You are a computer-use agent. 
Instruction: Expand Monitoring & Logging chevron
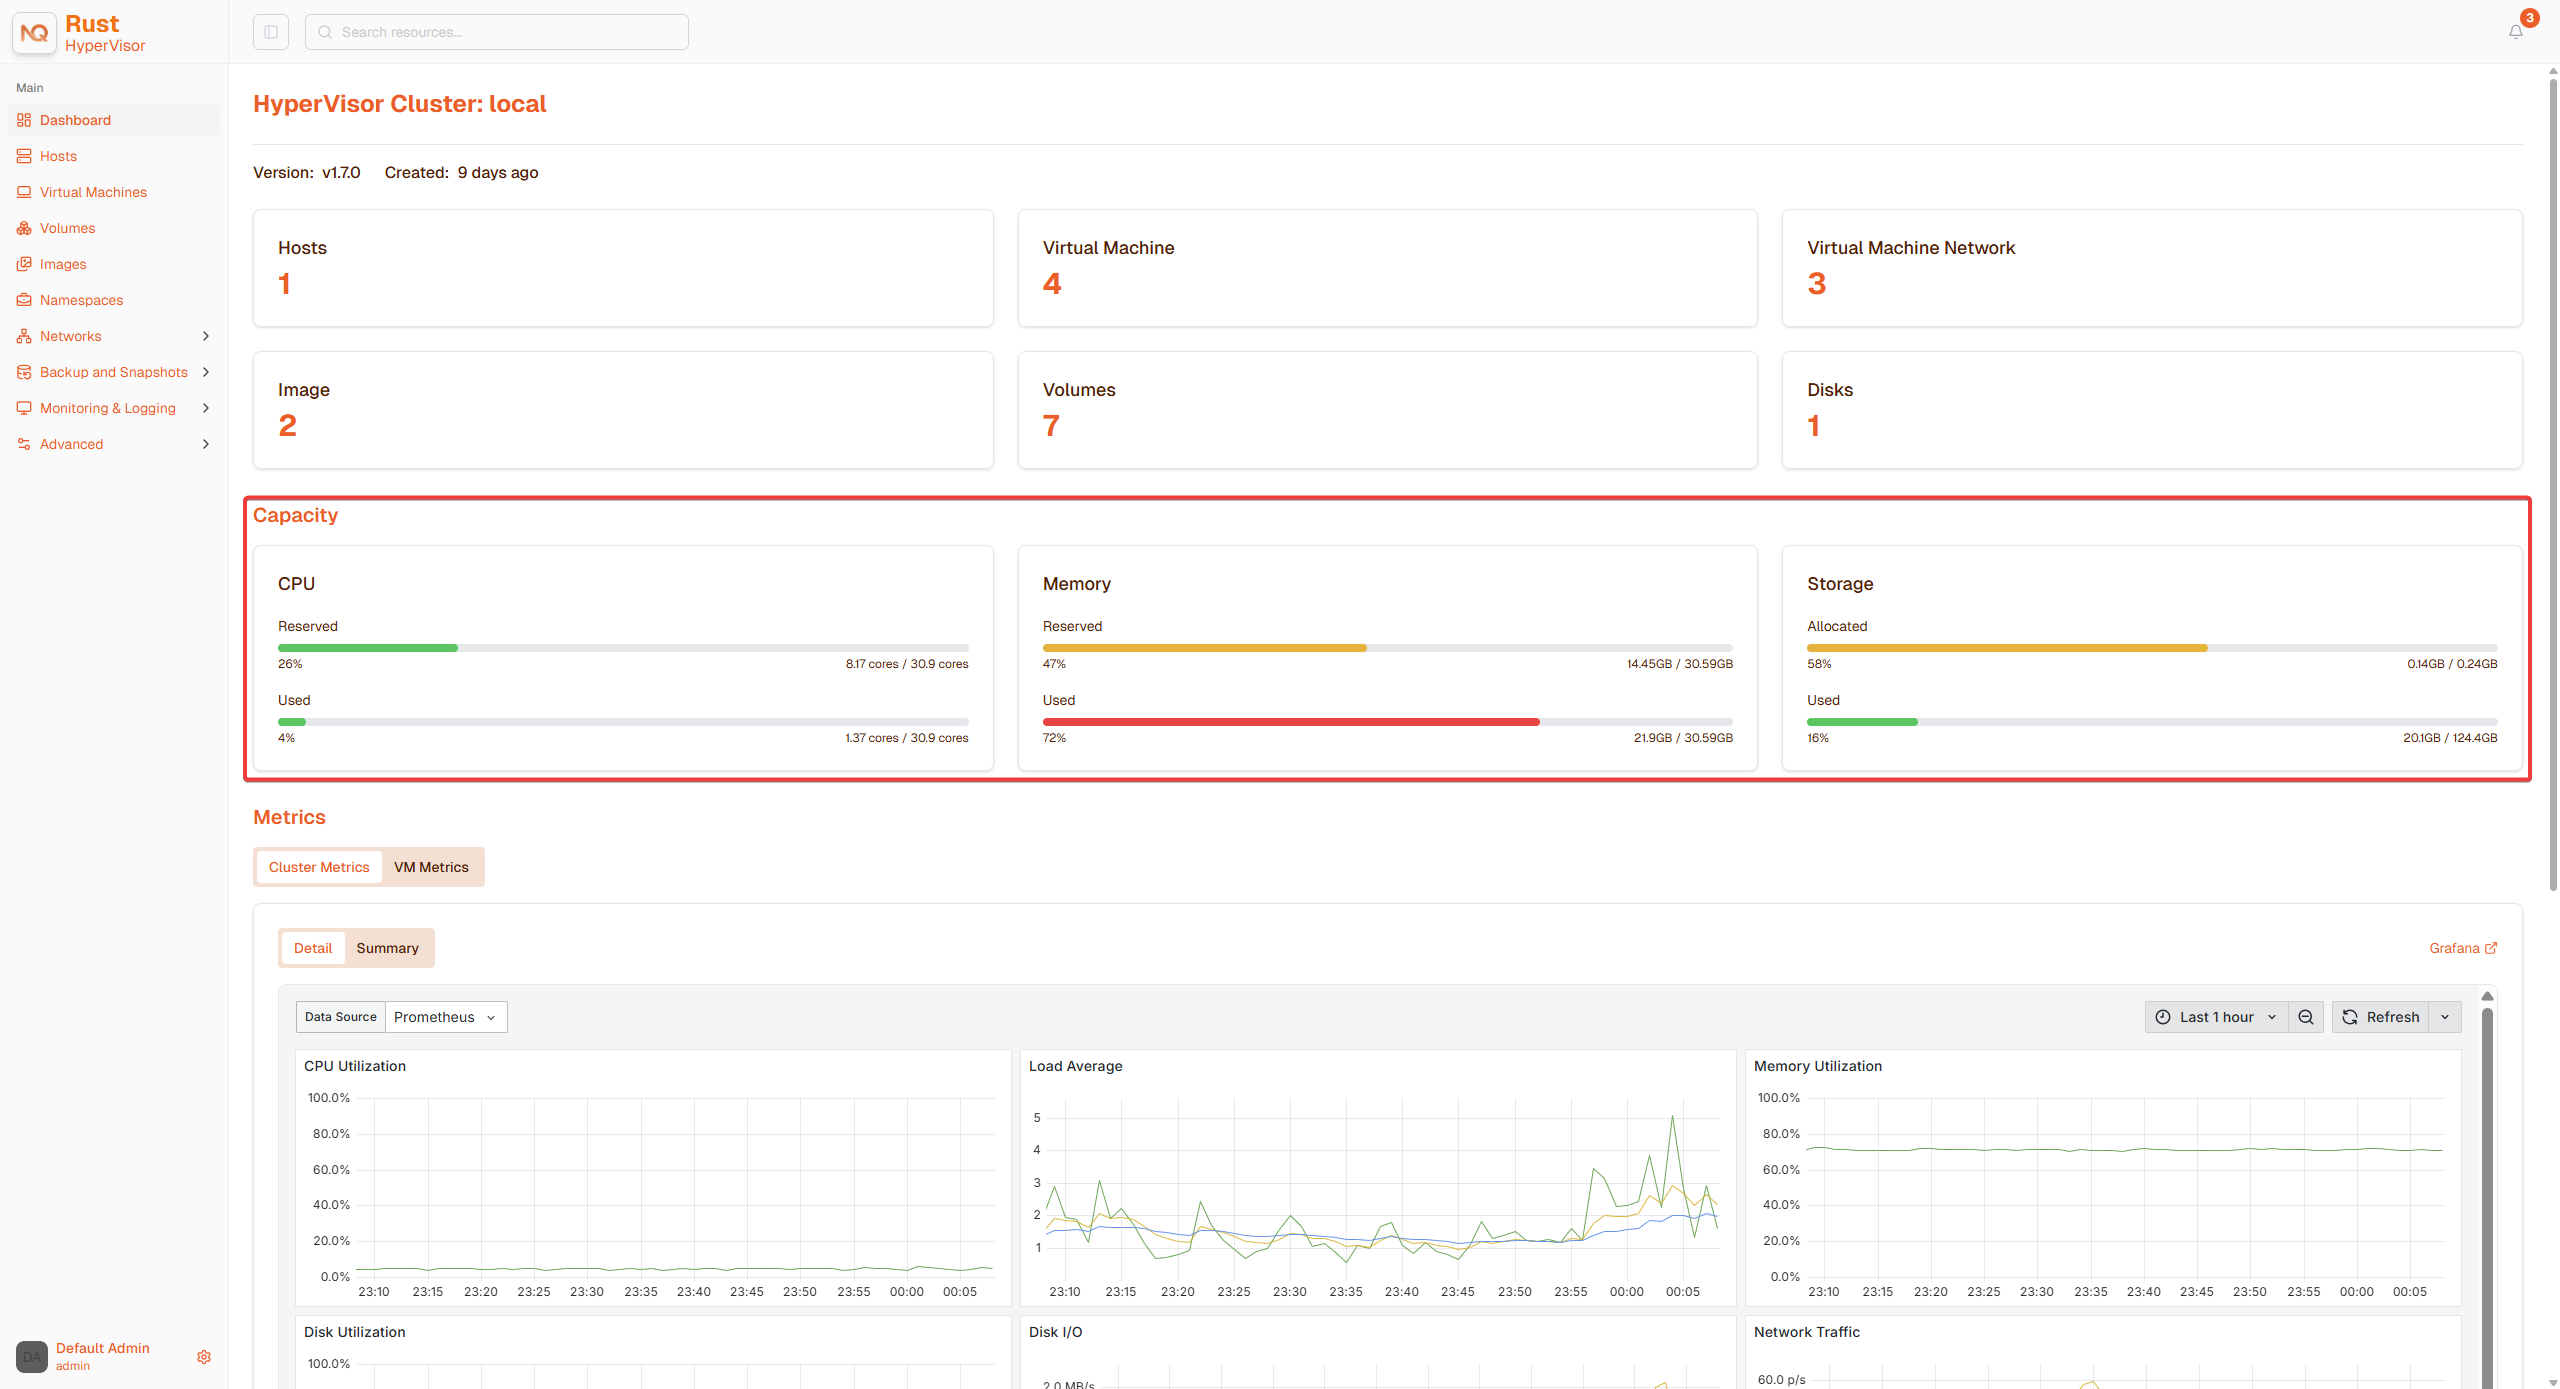[x=206, y=408]
